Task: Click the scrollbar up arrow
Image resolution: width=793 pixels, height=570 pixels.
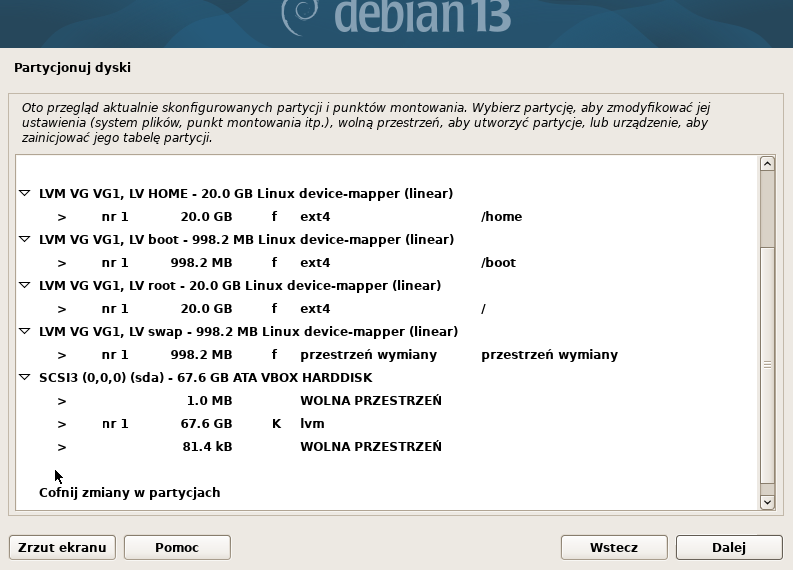Action: point(767,163)
